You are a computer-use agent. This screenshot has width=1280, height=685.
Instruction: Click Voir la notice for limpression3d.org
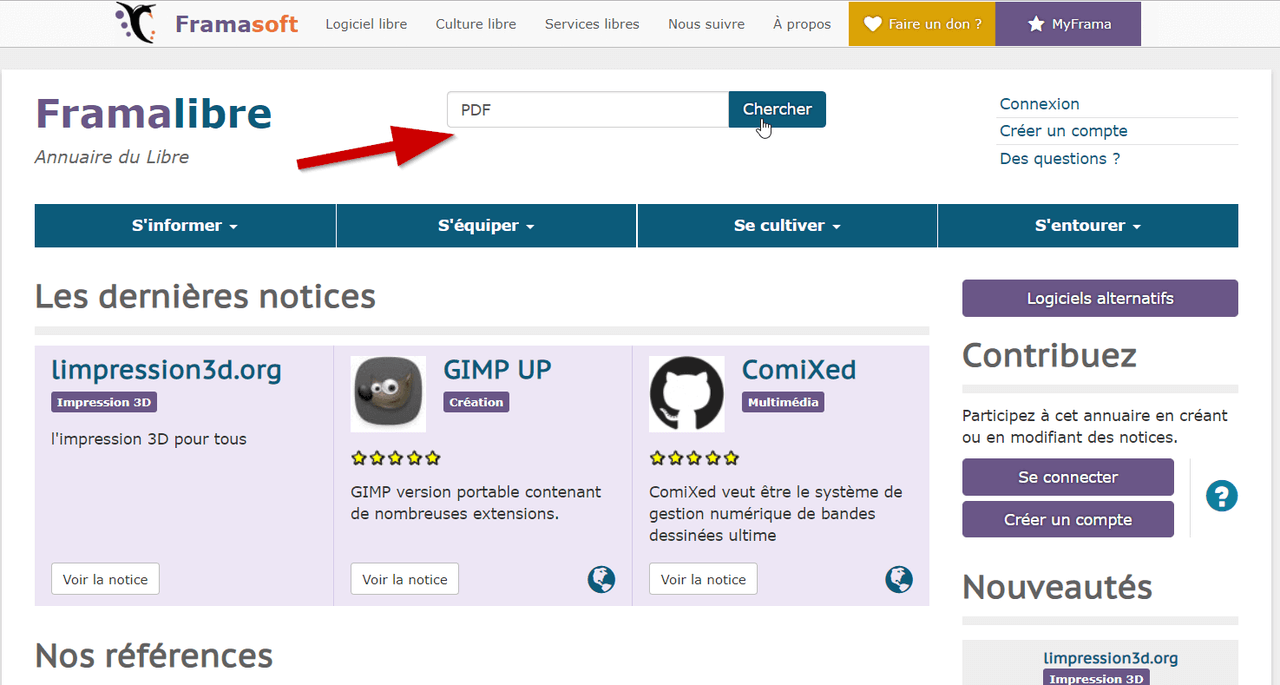coord(105,579)
